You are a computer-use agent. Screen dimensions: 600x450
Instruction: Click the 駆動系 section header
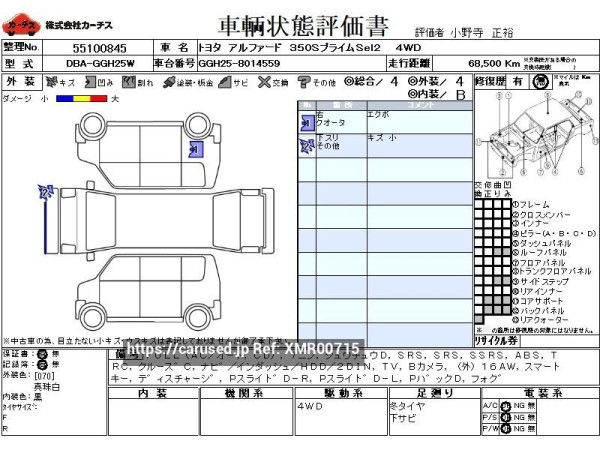[x=342, y=393]
